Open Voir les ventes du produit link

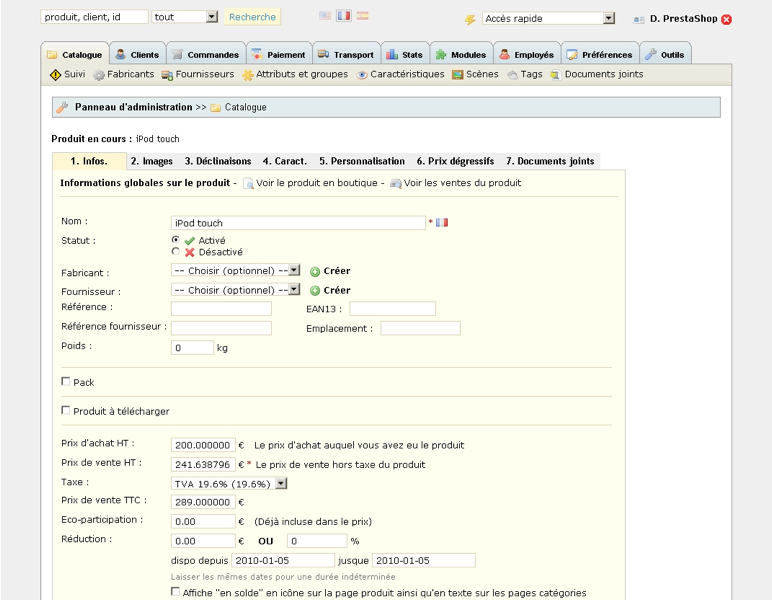tap(462, 183)
